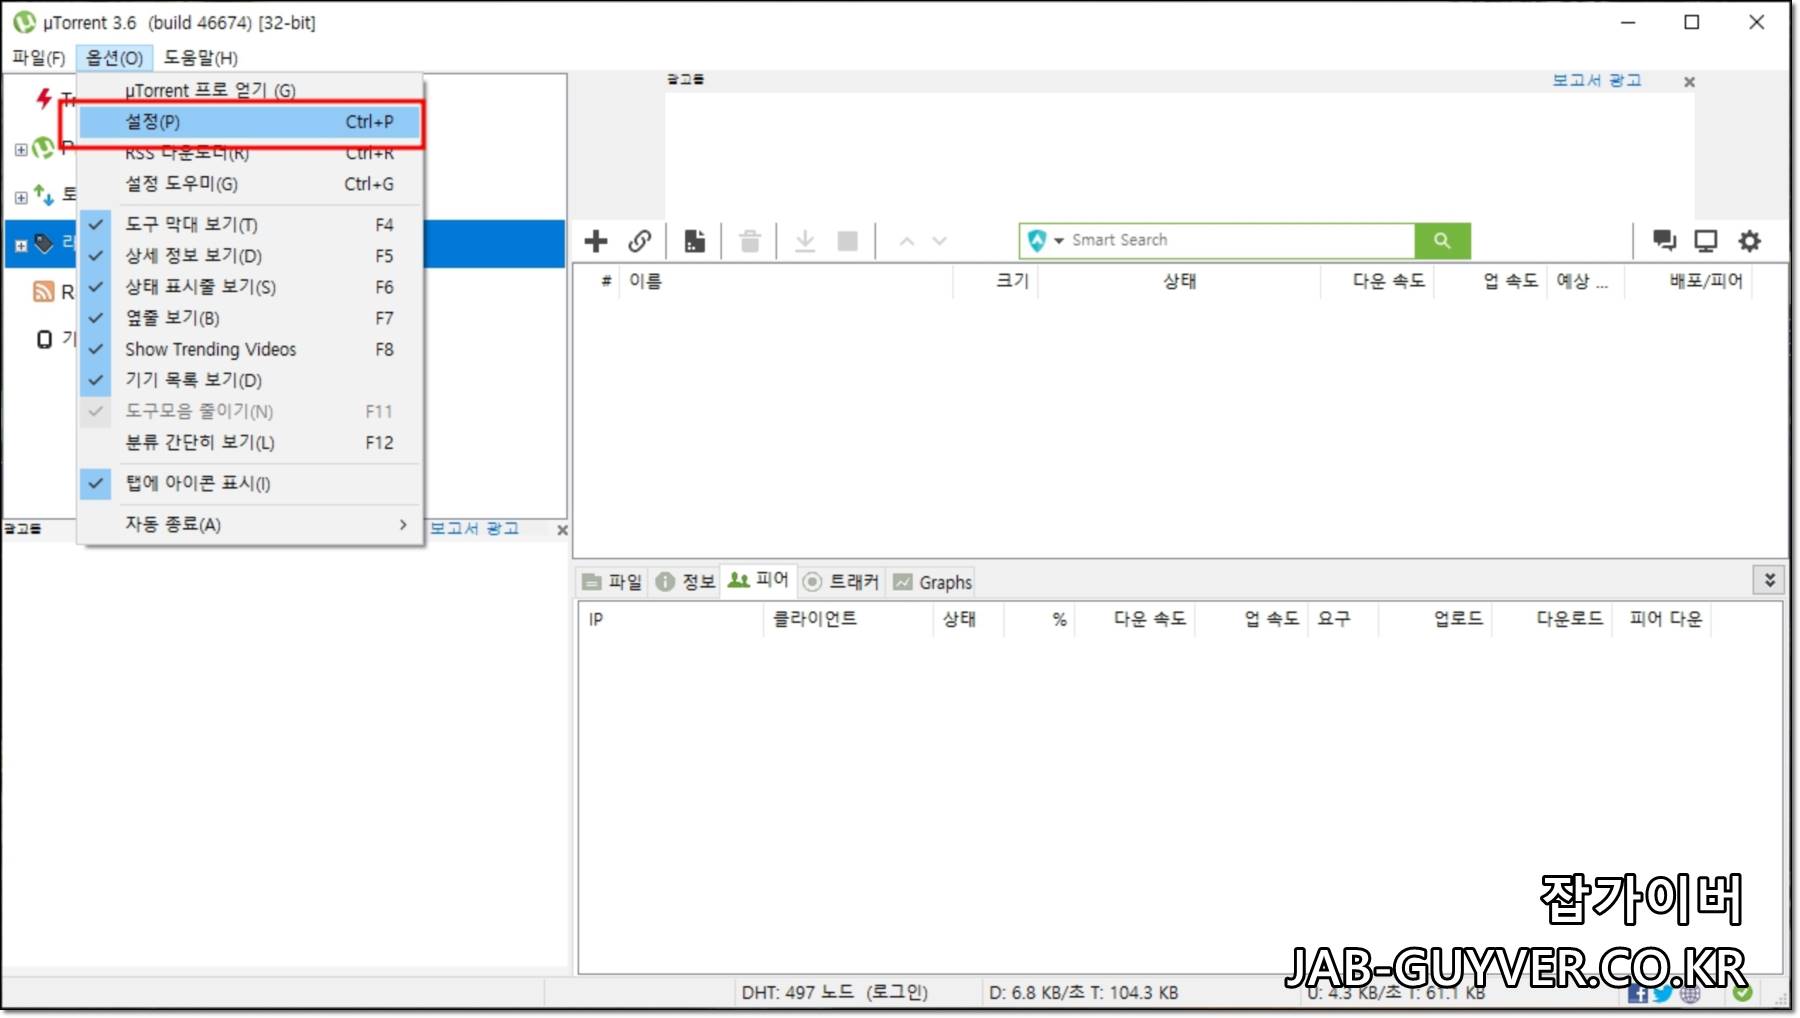Create new torrent file icon

[695, 241]
